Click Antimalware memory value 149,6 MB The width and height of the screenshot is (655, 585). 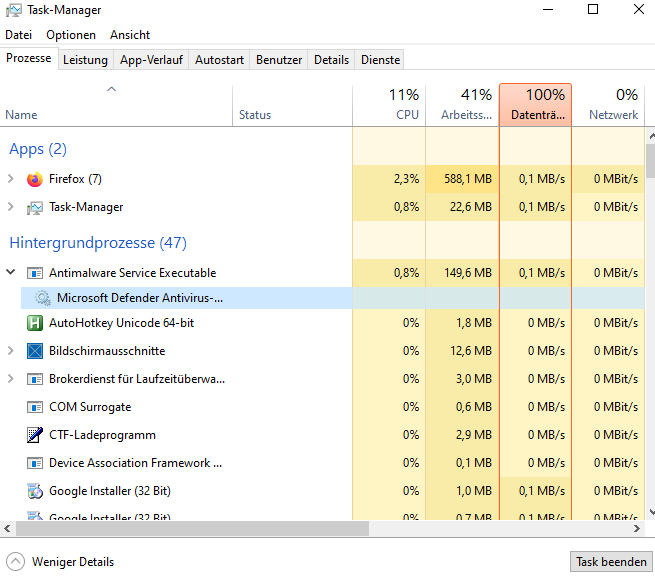tap(468, 273)
